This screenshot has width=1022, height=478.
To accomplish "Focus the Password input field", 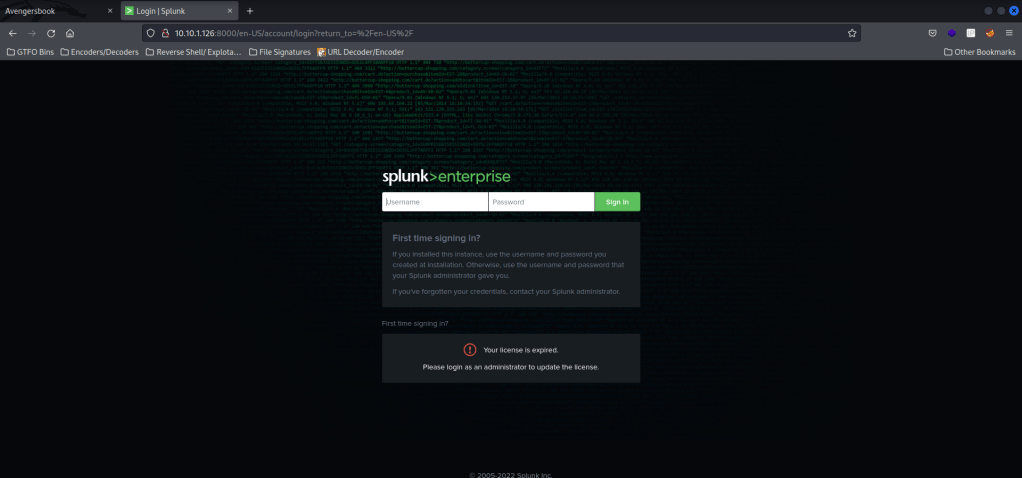I will (541, 202).
